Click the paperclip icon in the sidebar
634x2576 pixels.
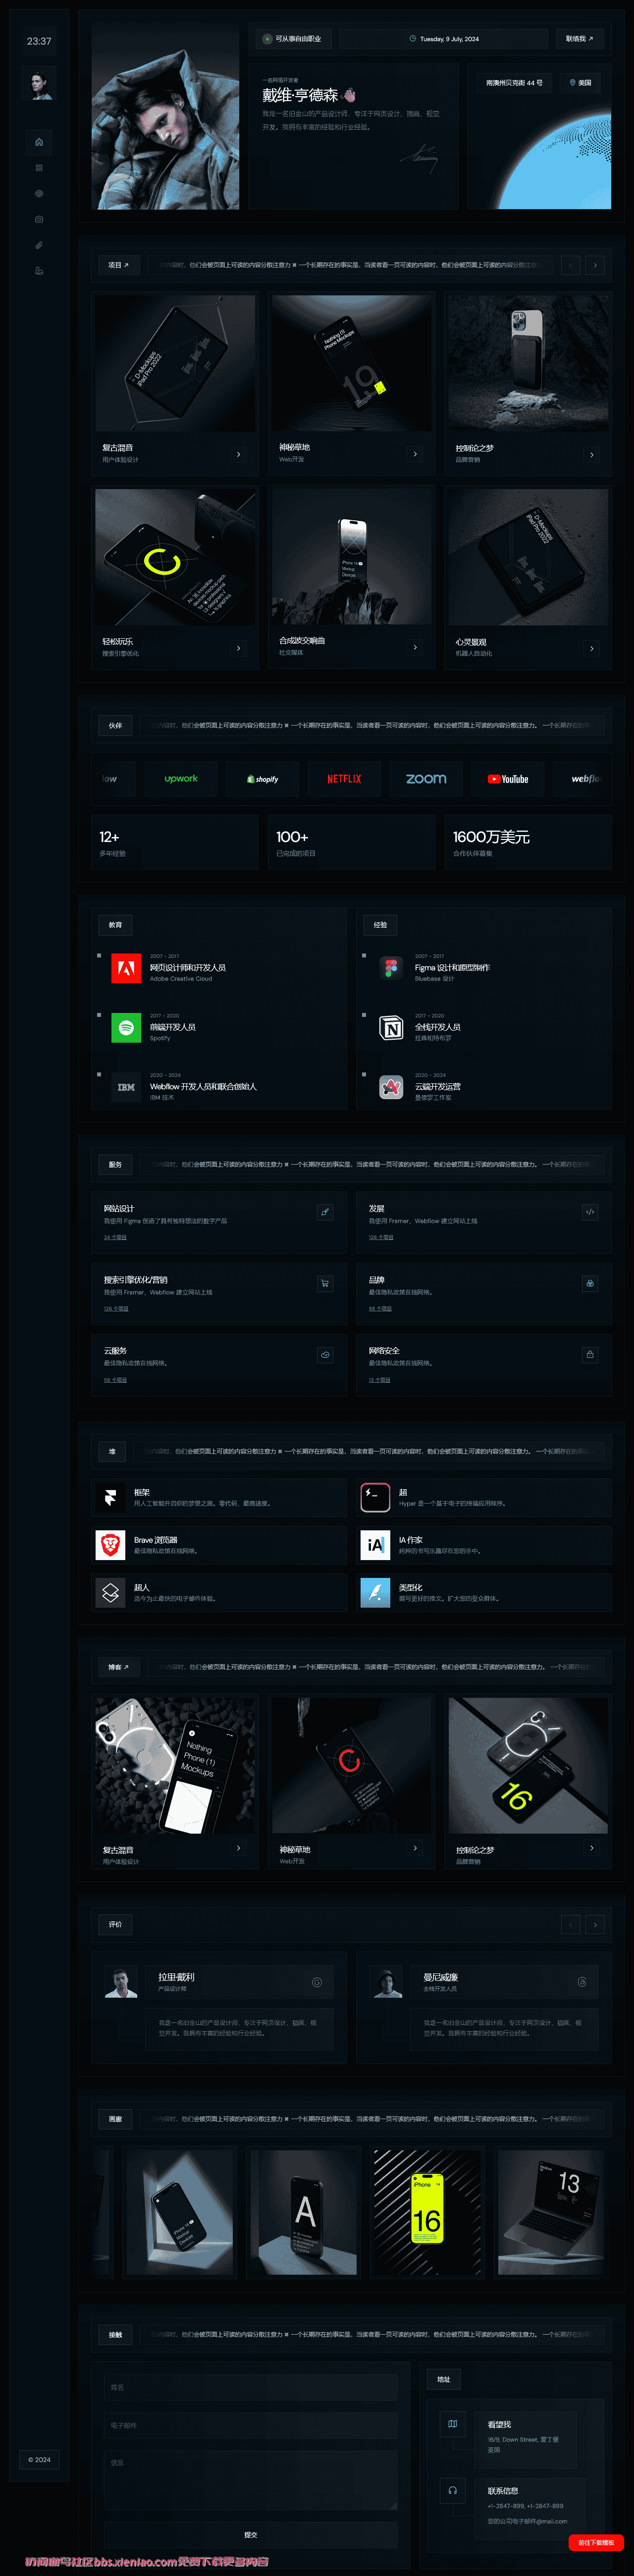coord(39,245)
